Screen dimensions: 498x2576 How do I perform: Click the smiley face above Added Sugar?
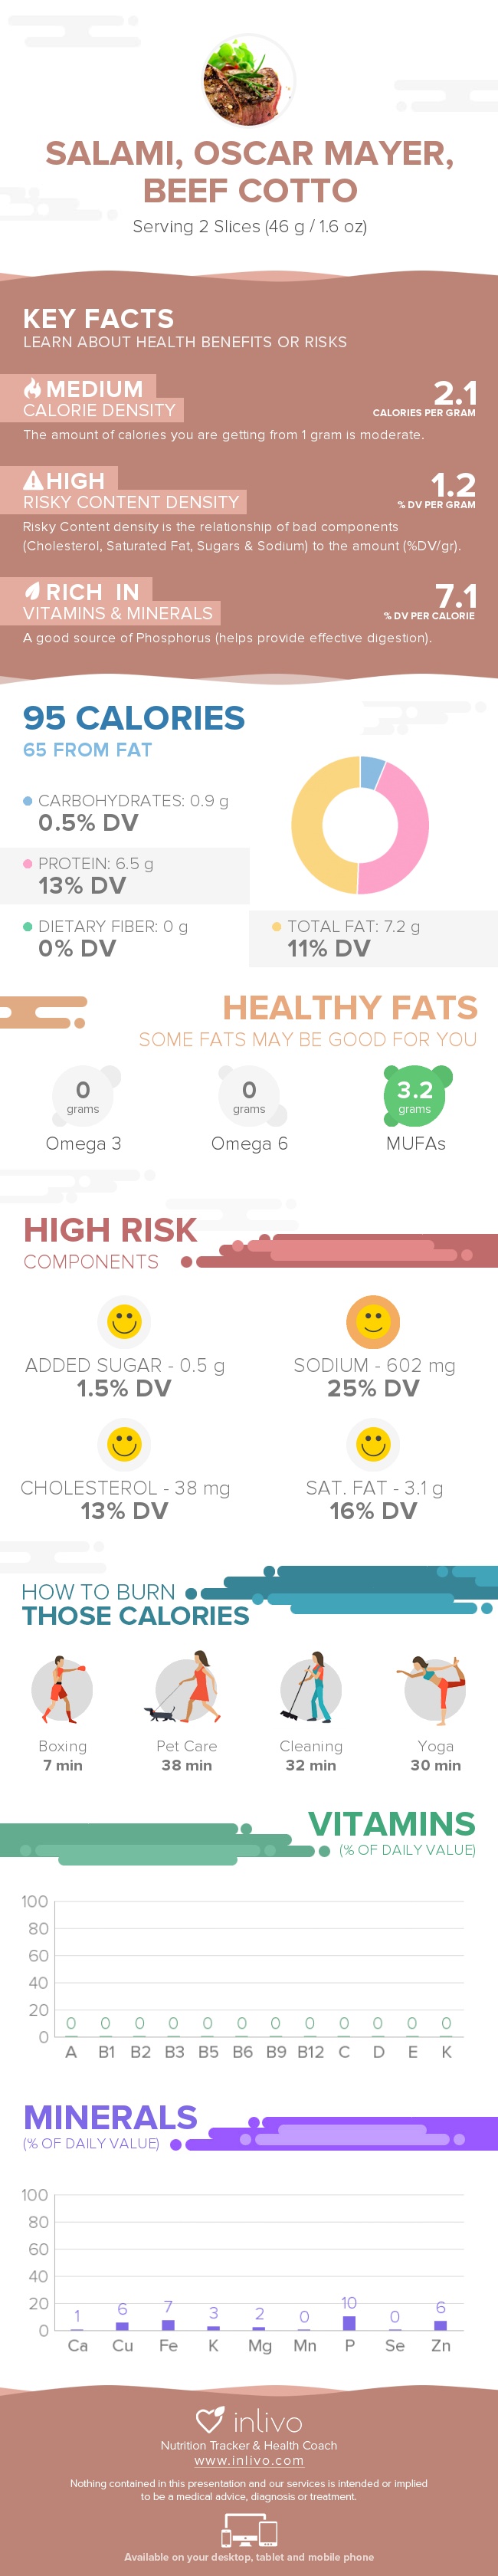pyautogui.click(x=124, y=1321)
